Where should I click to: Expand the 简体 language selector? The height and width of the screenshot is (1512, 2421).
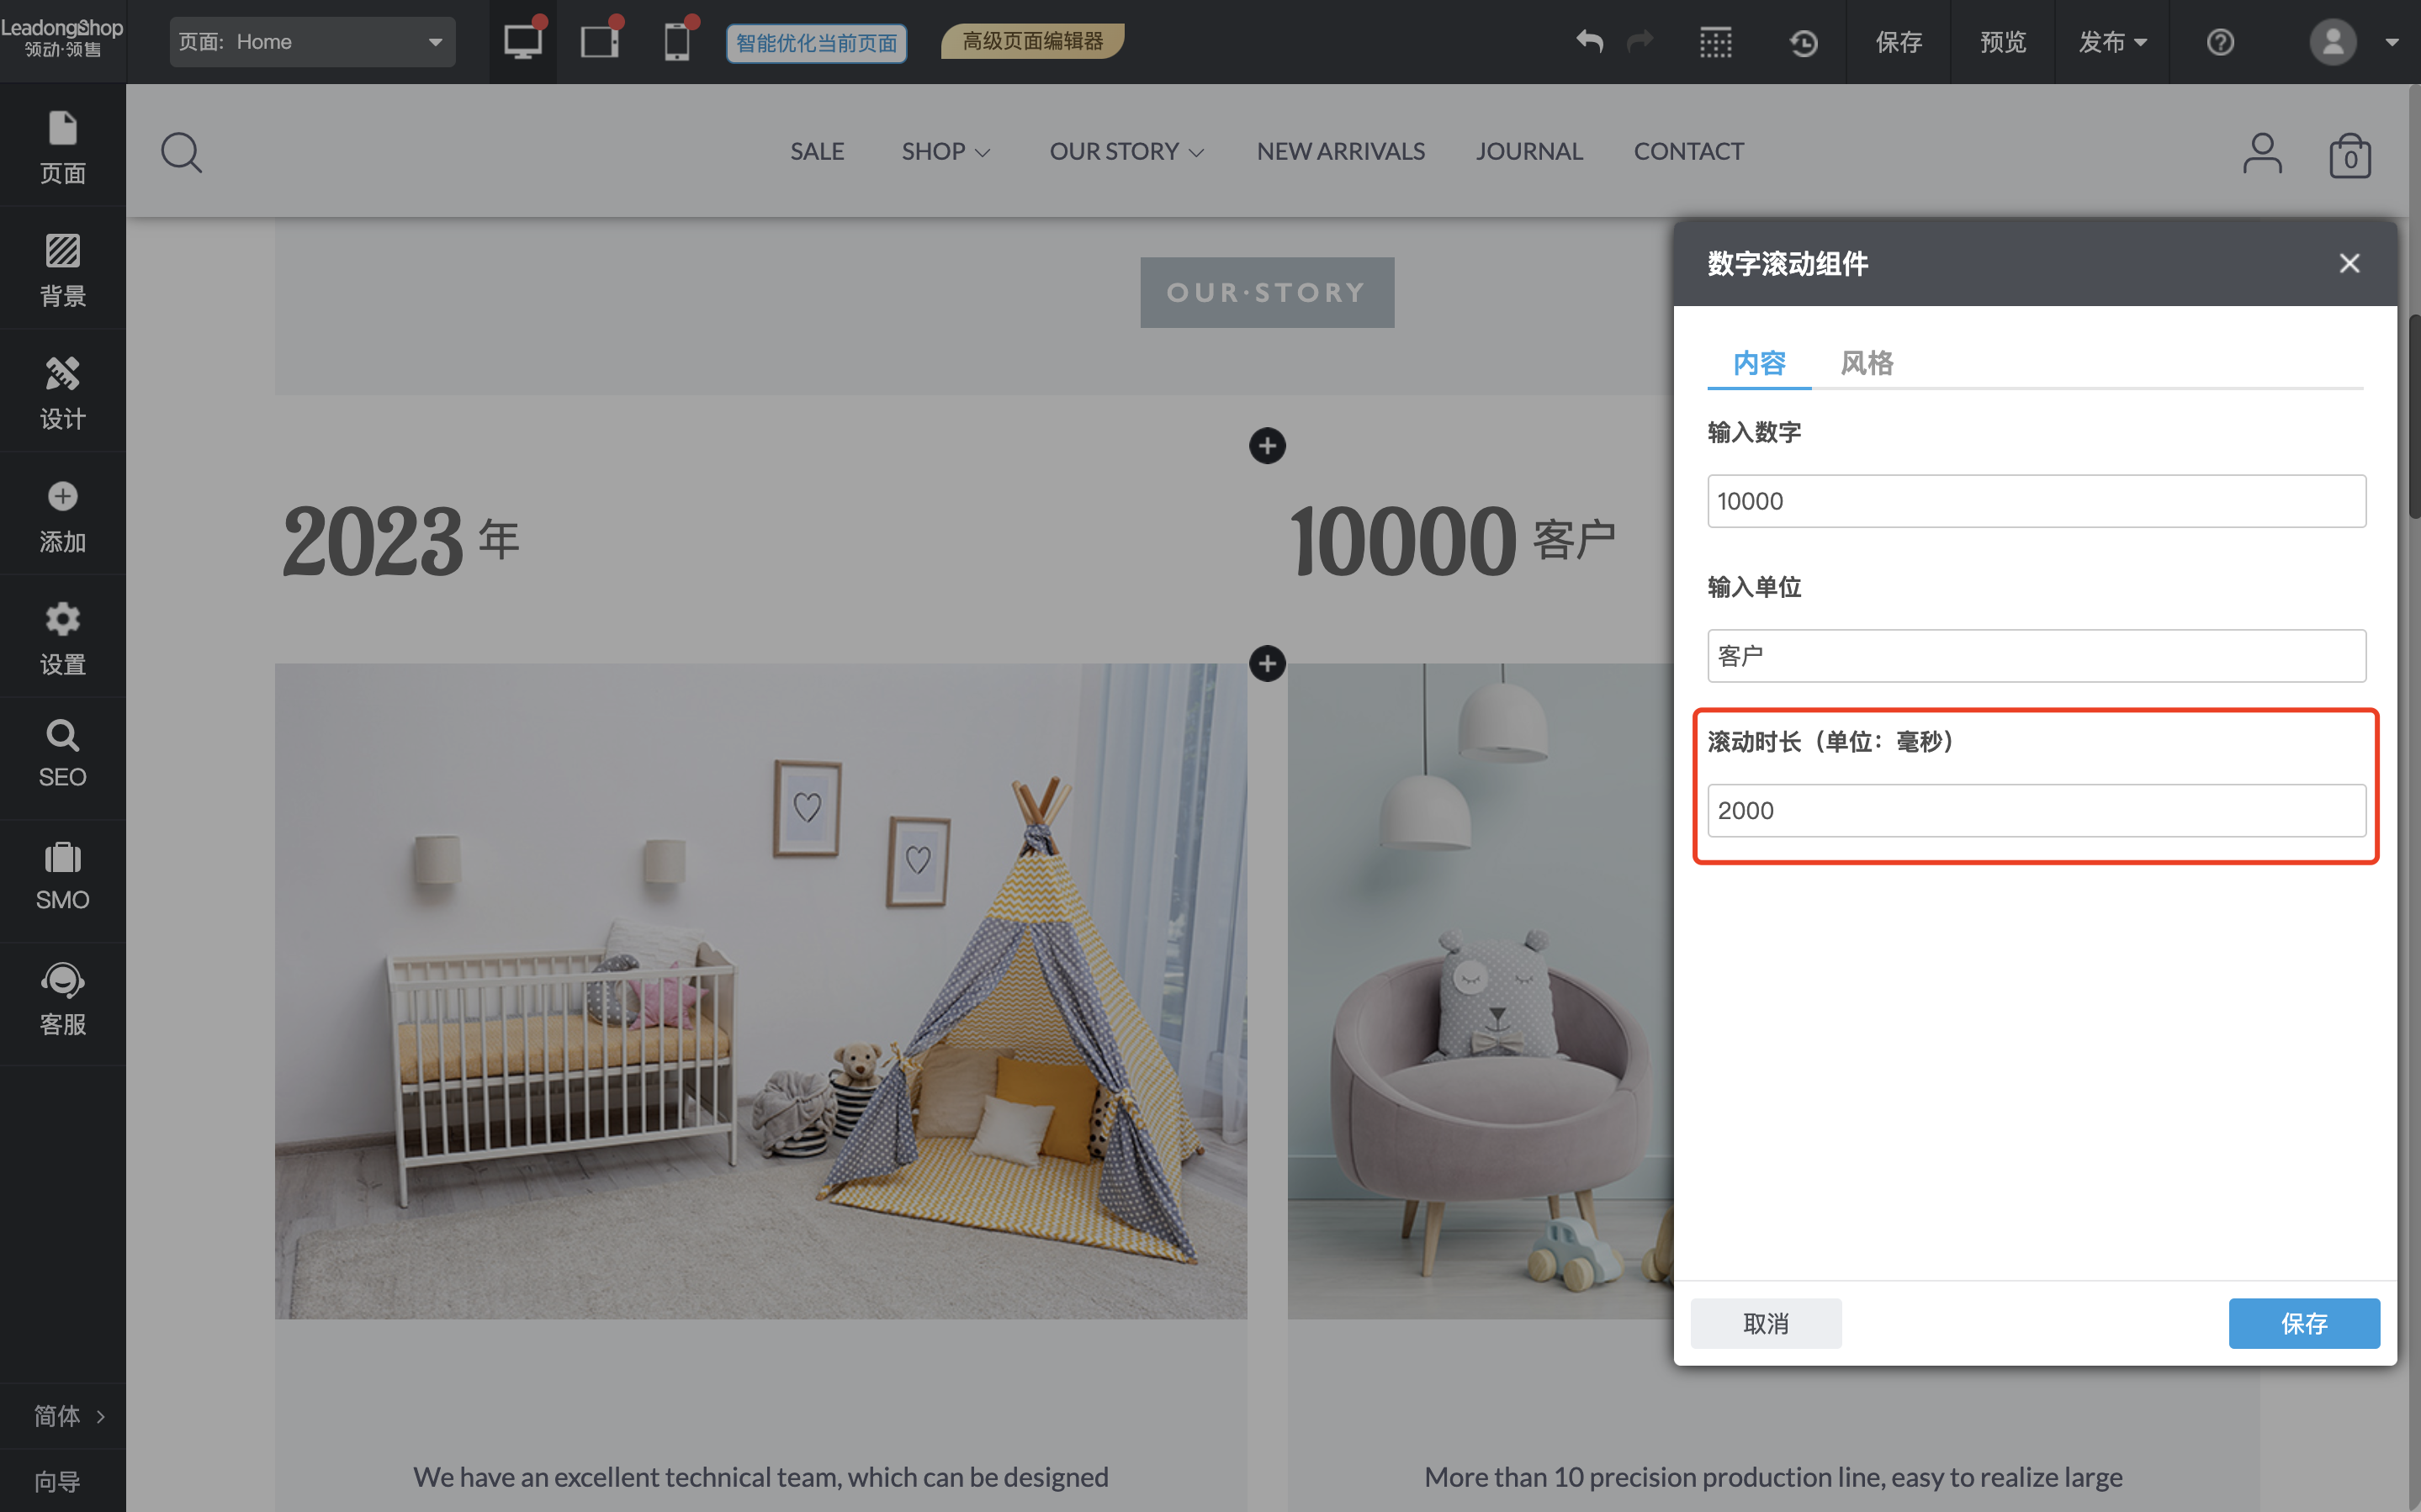(x=68, y=1415)
